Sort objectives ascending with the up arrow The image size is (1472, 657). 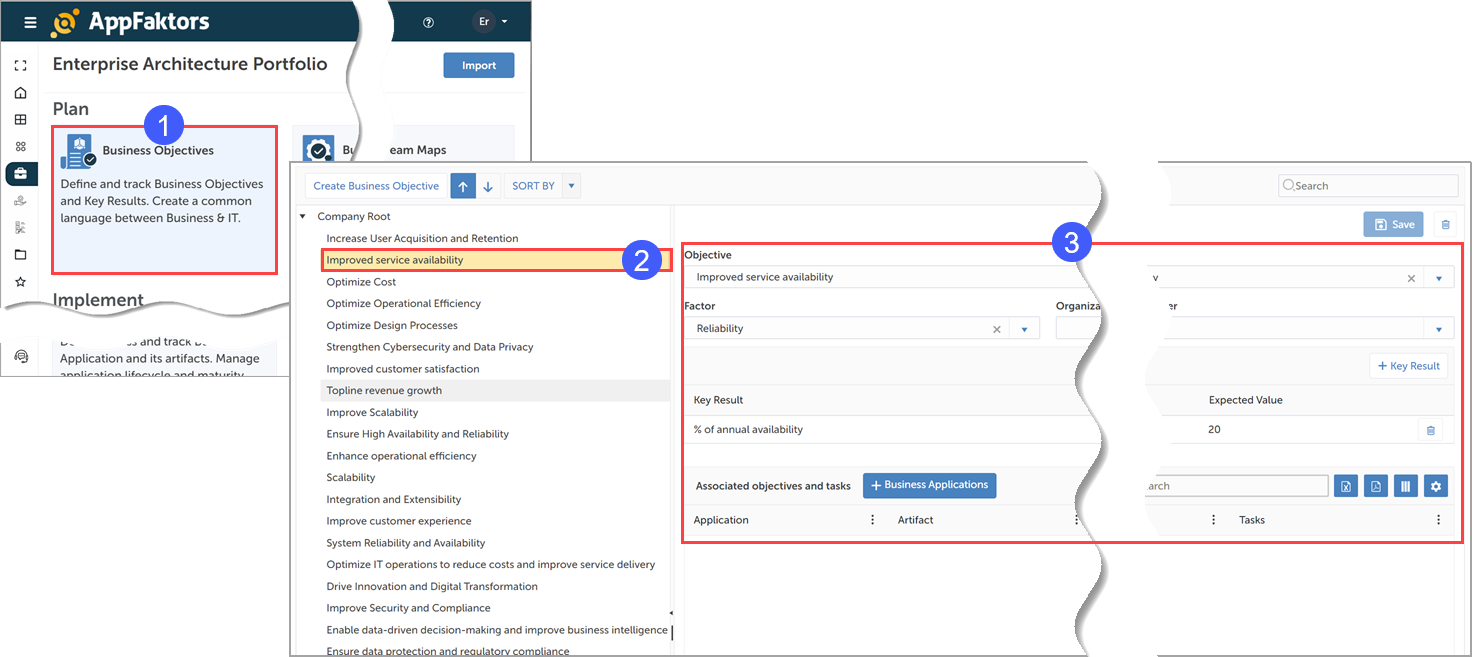pos(463,186)
